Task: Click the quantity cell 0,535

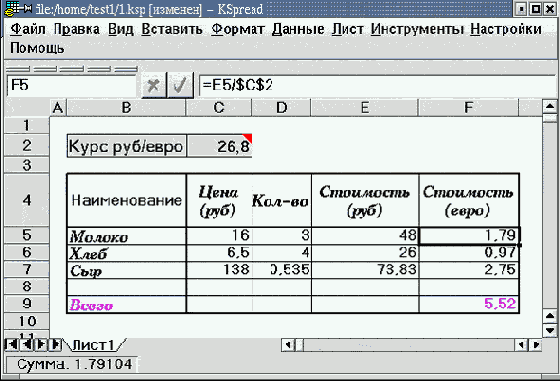Action: pyautogui.click(x=281, y=270)
